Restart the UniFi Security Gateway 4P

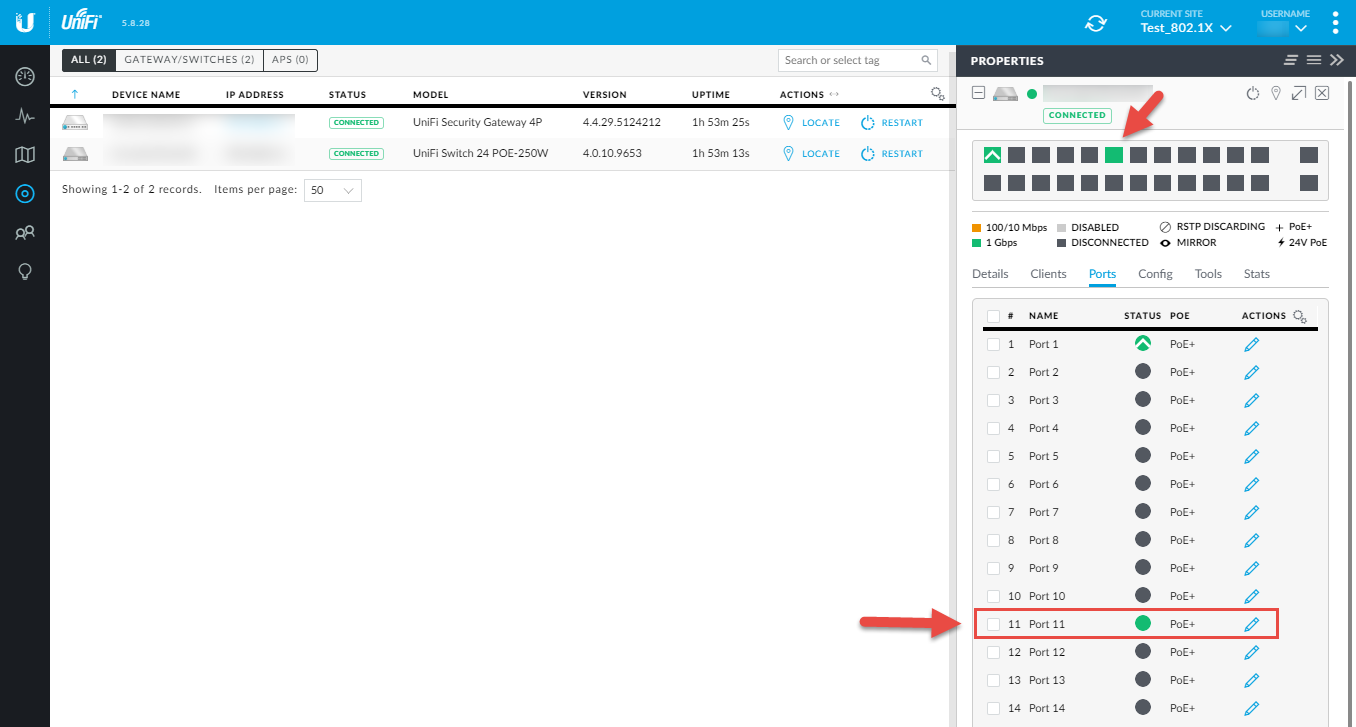[x=892, y=122]
